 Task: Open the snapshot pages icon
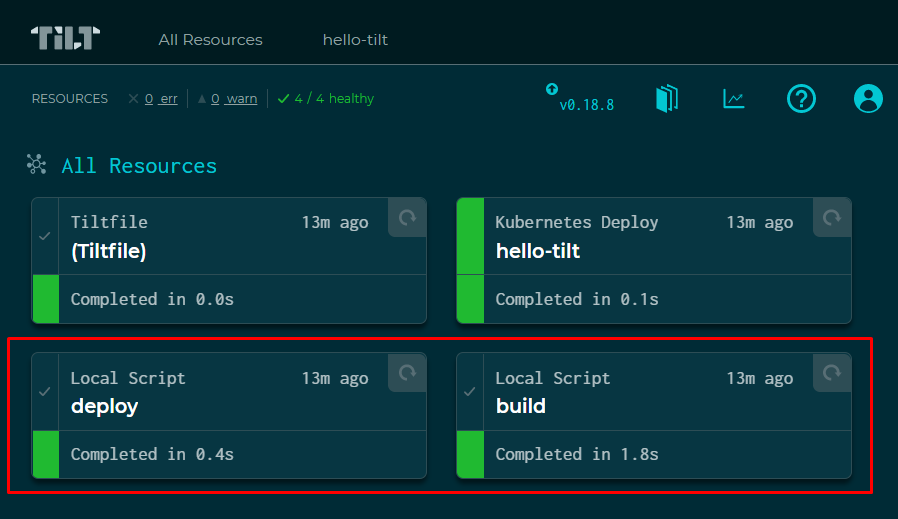pyautogui.click(x=667, y=99)
